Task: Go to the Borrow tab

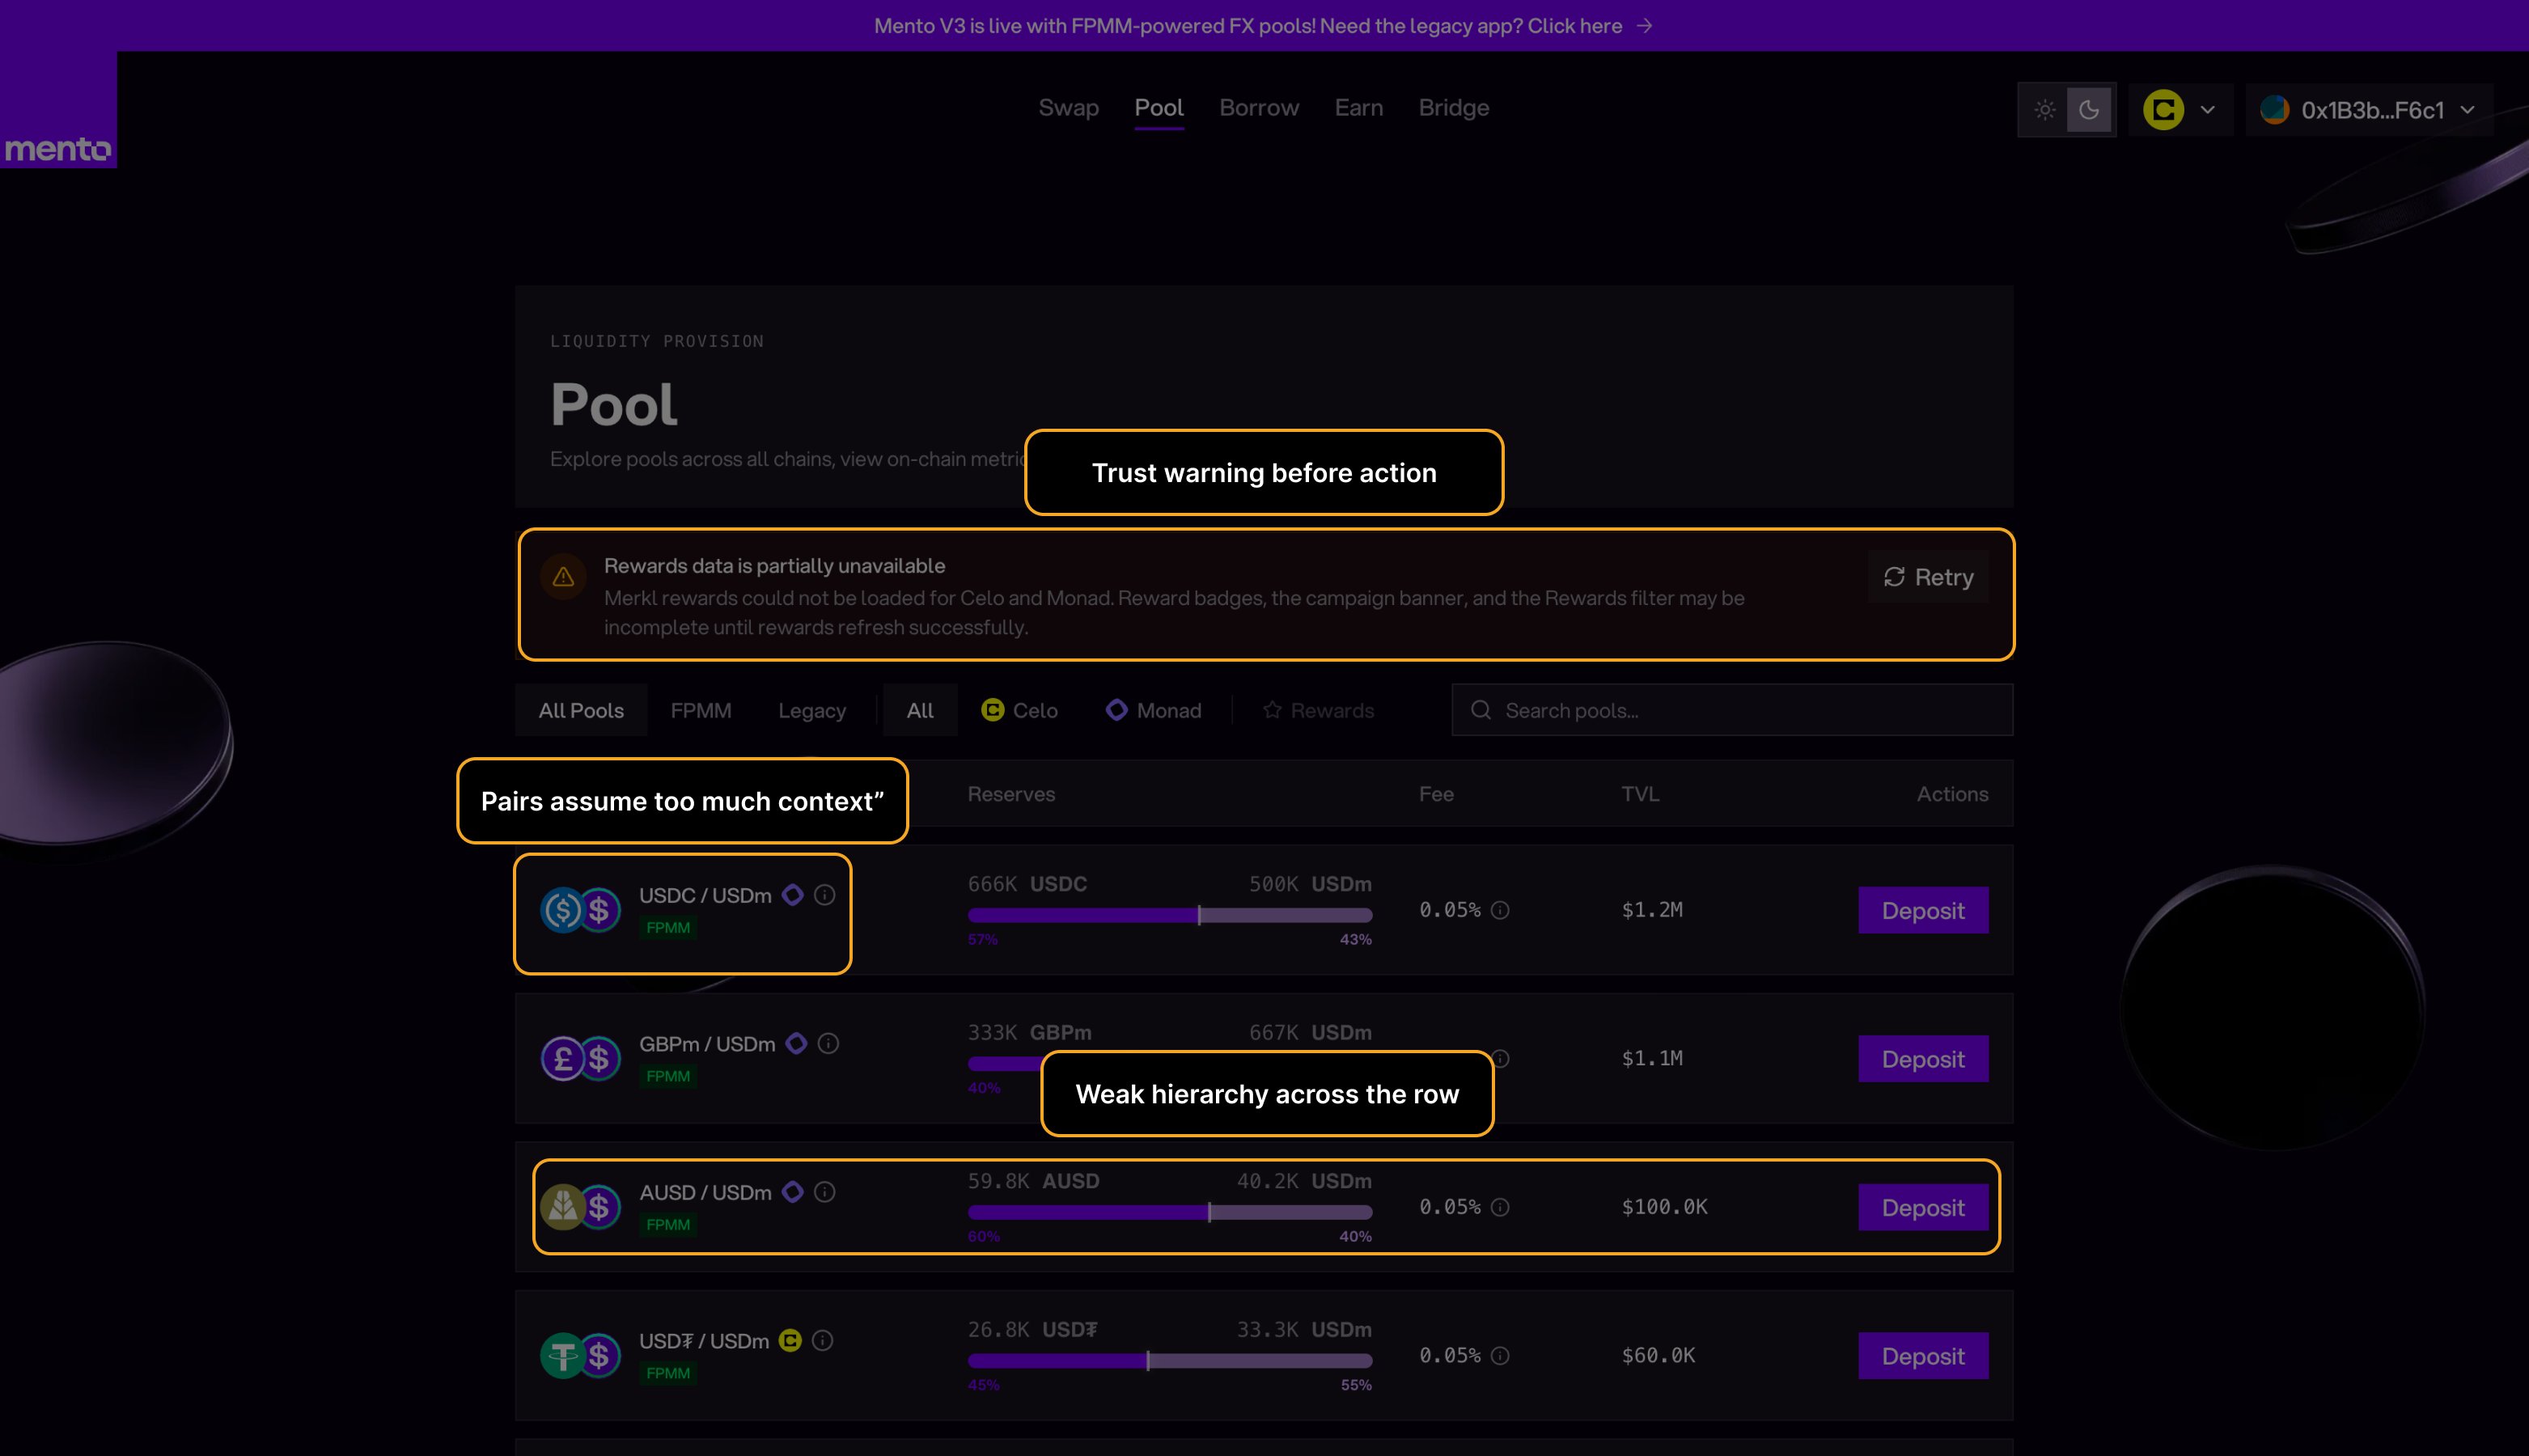Action: pyautogui.click(x=1259, y=108)
